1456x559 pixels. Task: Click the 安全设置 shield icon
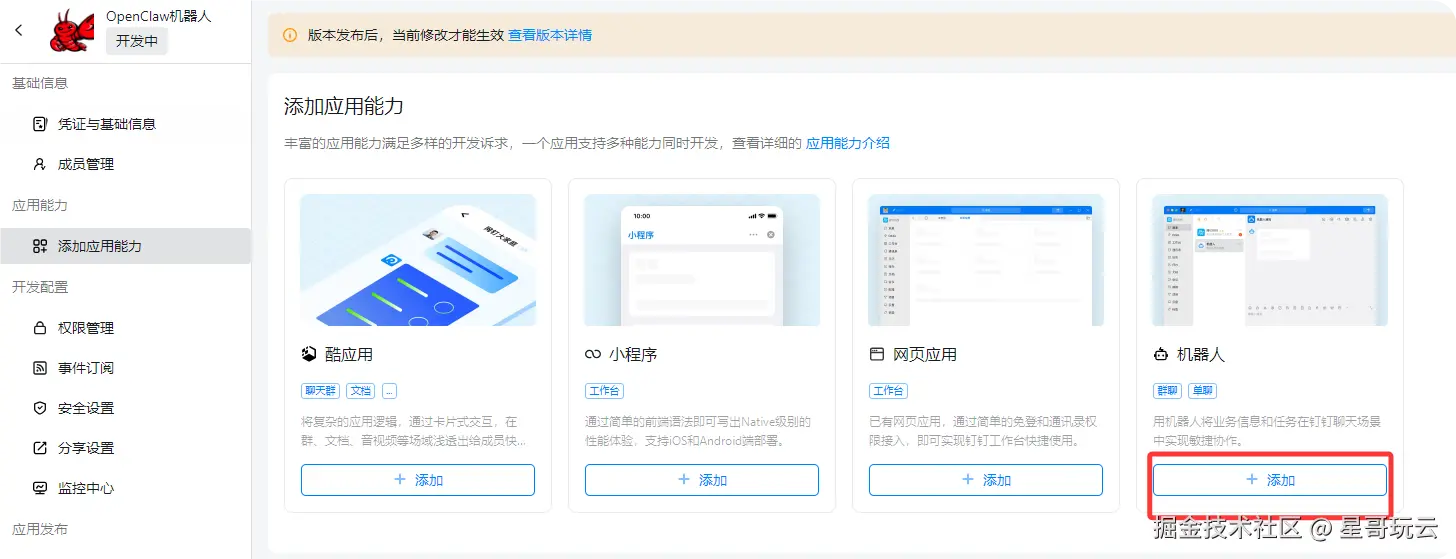pyautogui.click(x=40, y=408)
